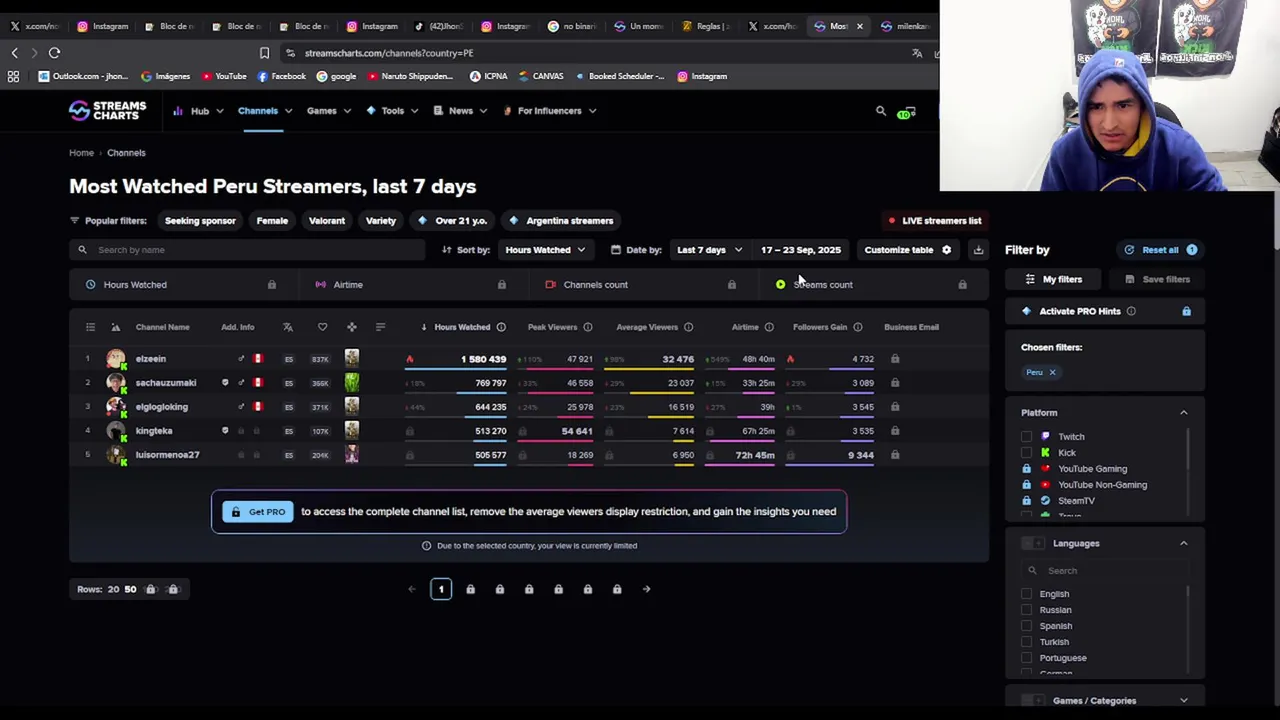
Task: Click the followers heart column icon
Action: [322, 327]
